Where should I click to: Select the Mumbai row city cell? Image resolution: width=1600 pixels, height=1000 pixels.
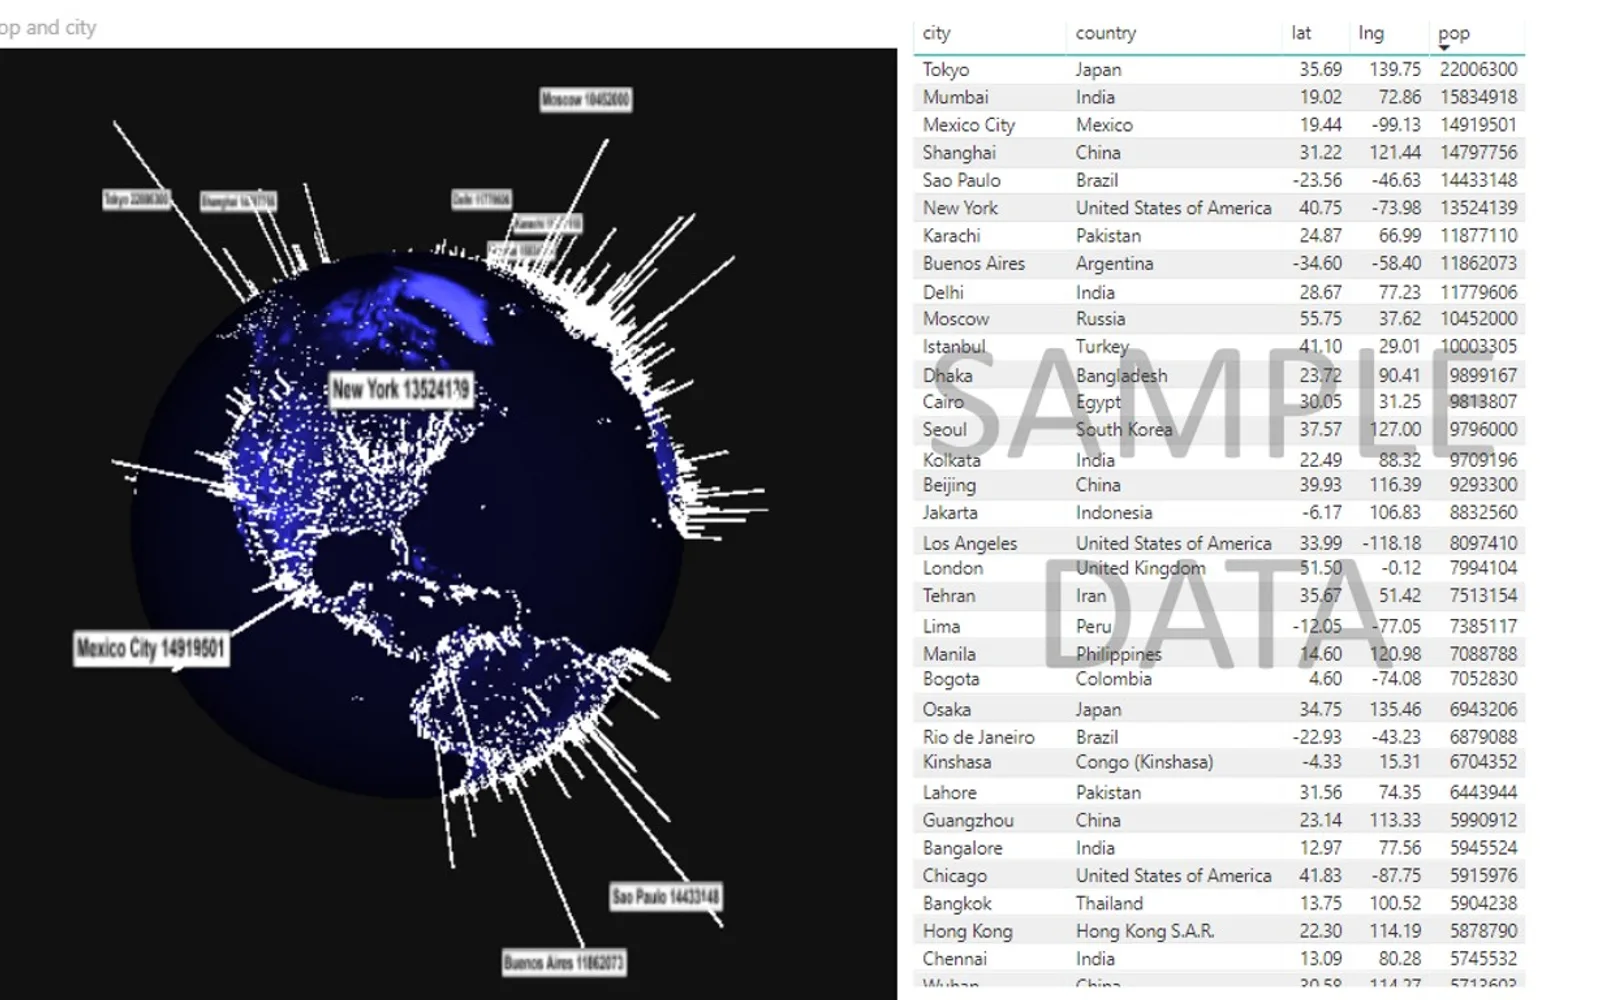955,97
